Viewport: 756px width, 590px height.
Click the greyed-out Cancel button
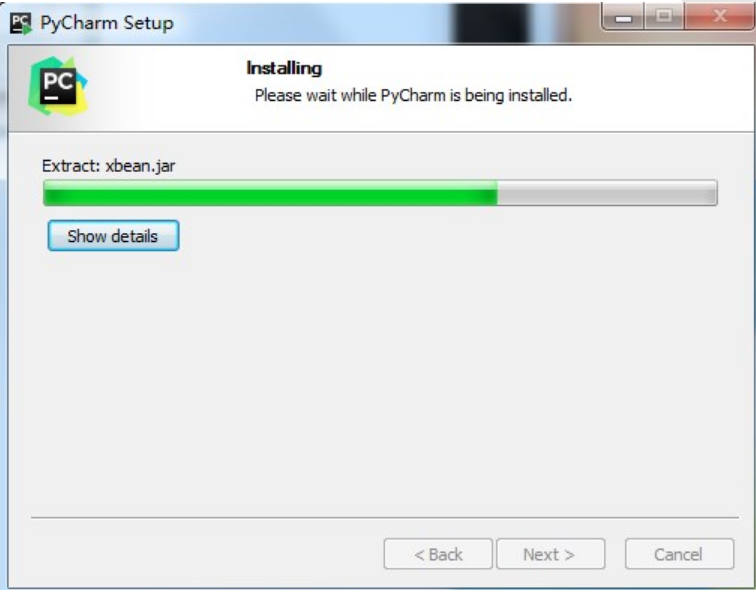(x=679, y=554)
